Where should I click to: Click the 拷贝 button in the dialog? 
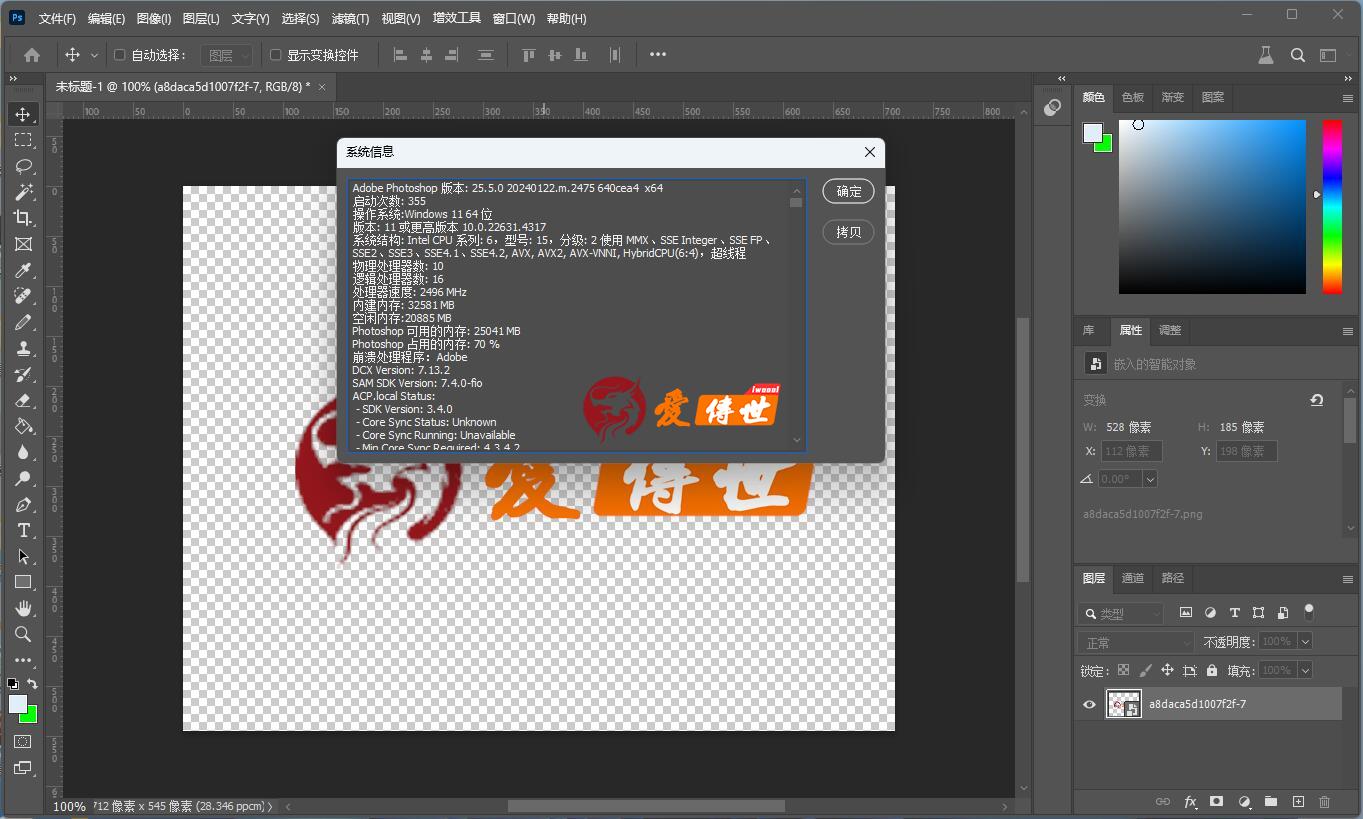click(847, 232)
